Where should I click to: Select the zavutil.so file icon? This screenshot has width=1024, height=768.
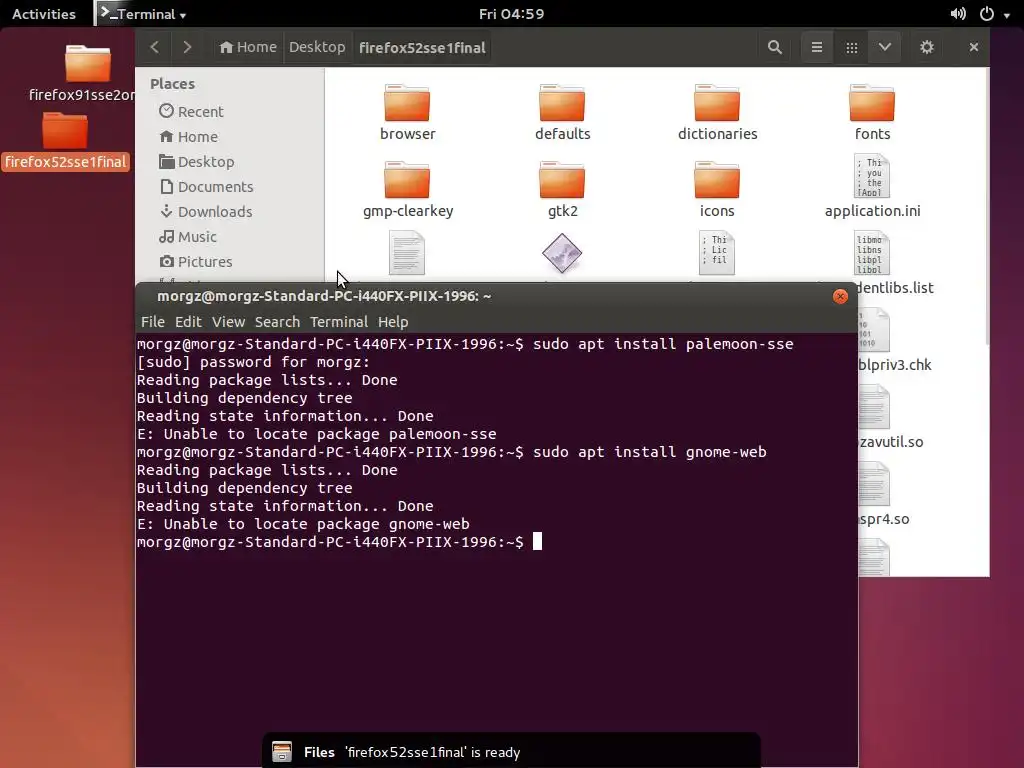pyautogui.click(x=874, y=408)
